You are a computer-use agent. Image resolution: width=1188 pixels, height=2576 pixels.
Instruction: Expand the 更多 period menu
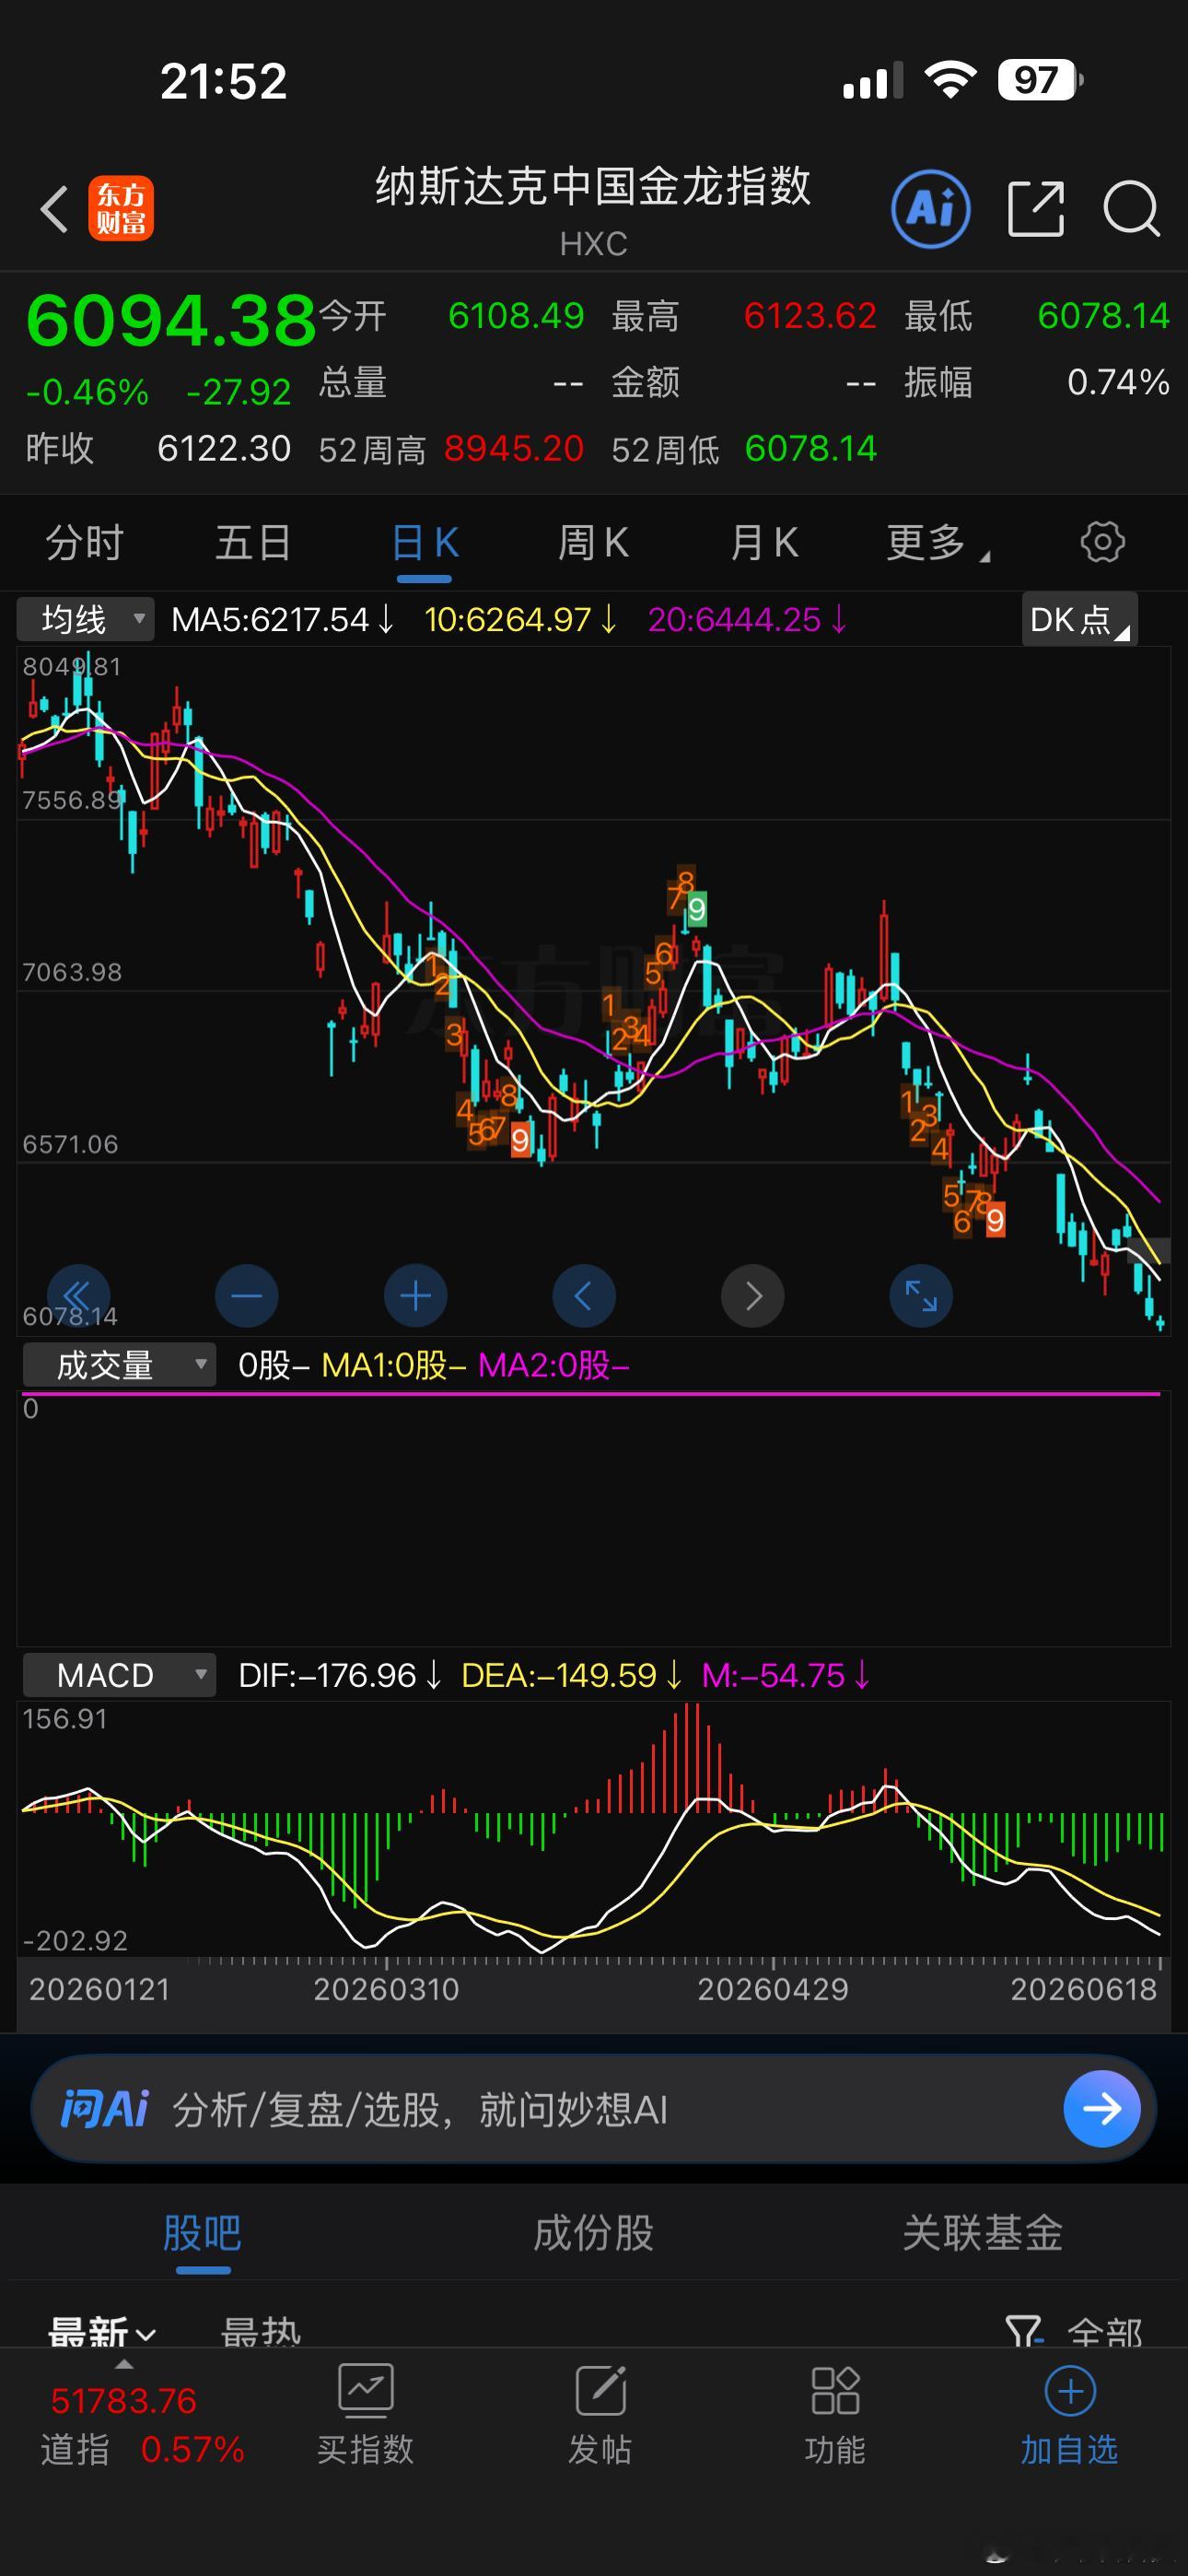(x=937, y=543)
